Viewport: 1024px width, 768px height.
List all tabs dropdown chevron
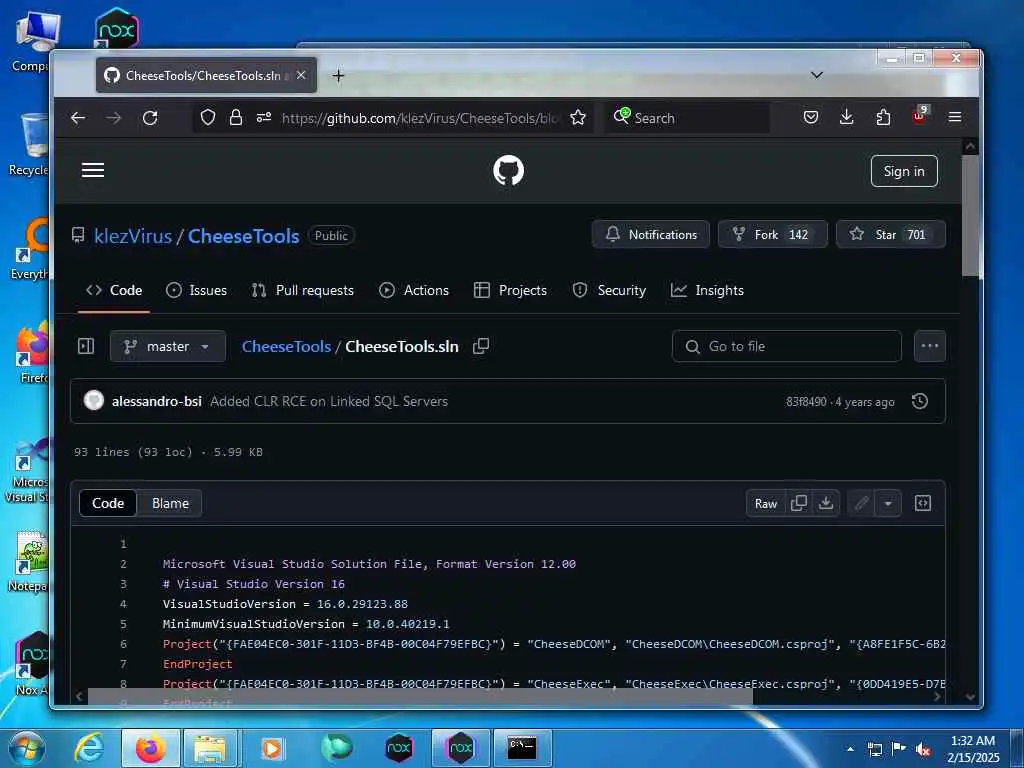click(x=816, y=75)
